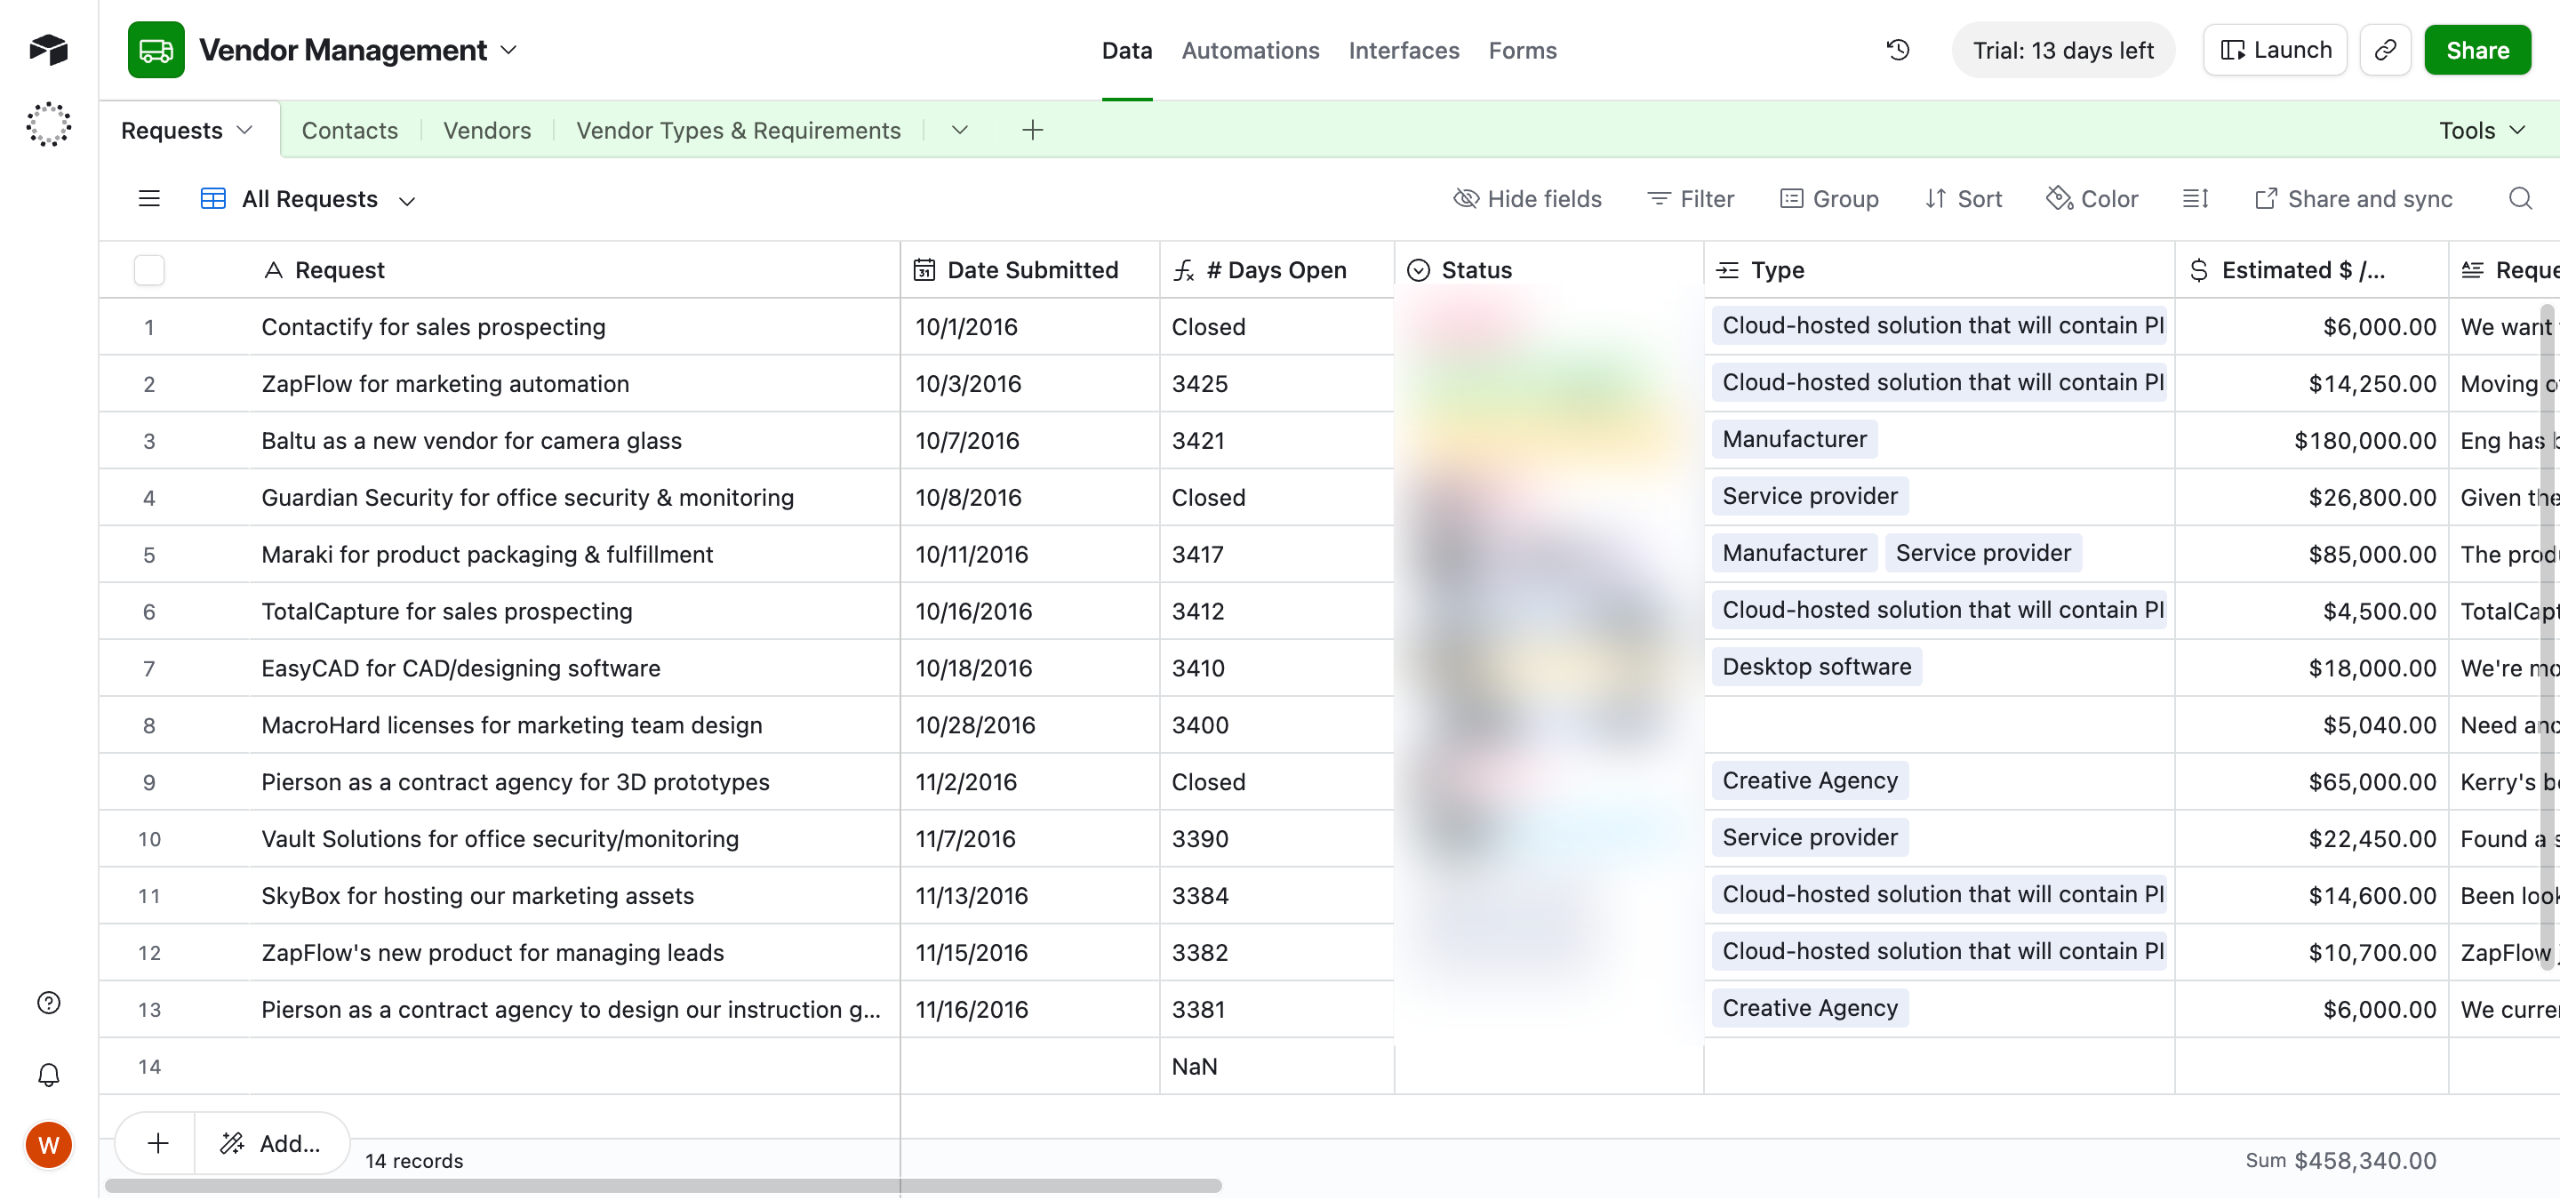The height and width of the screenshot is (1198, 2560).
Task: Open the Color records option
Action: pos(2092,199)
